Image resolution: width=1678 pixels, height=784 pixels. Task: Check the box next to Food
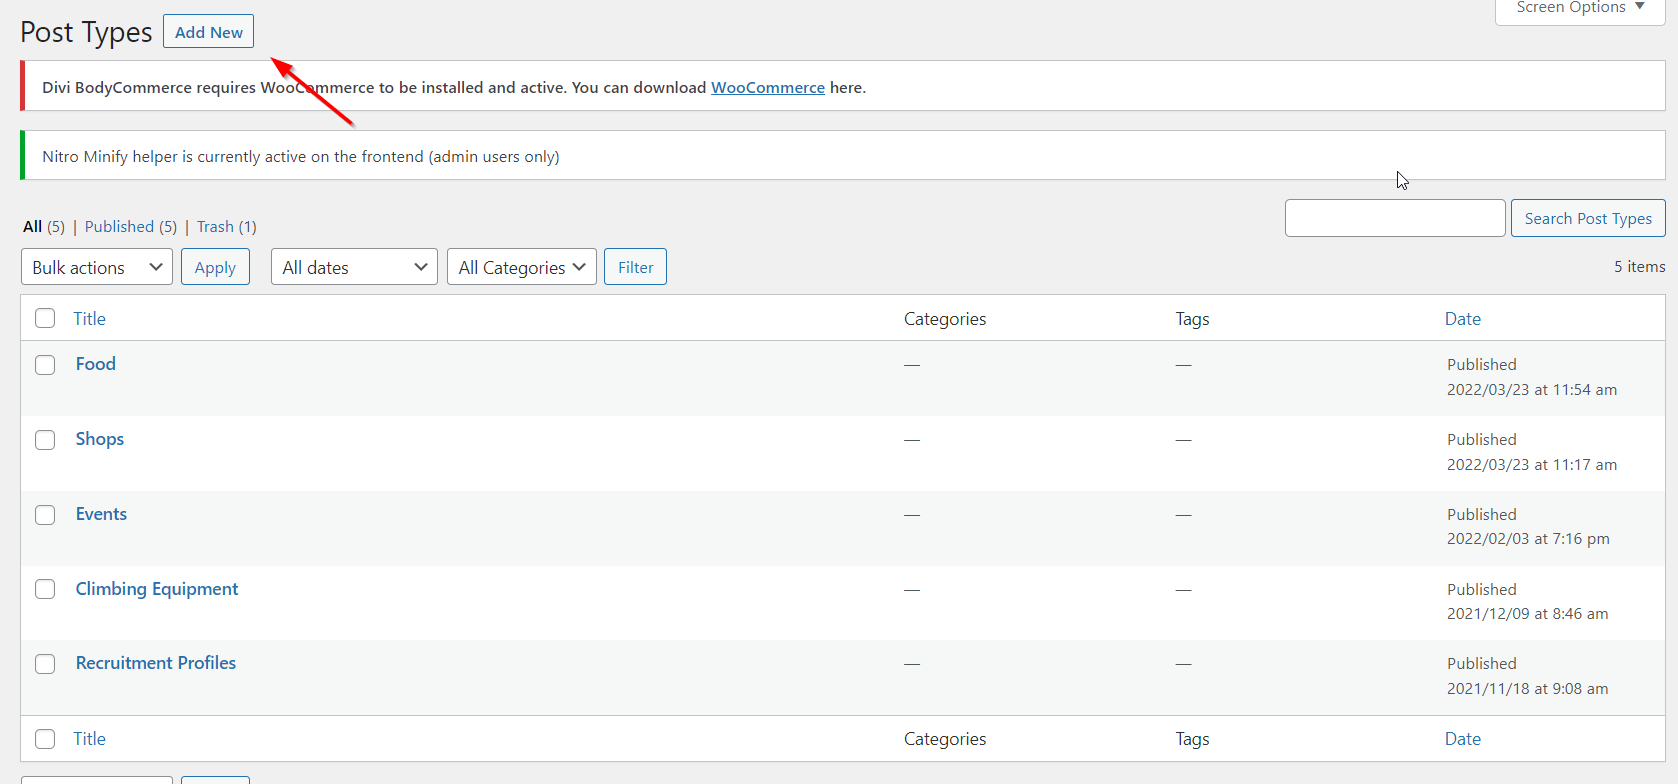(45, 365)
